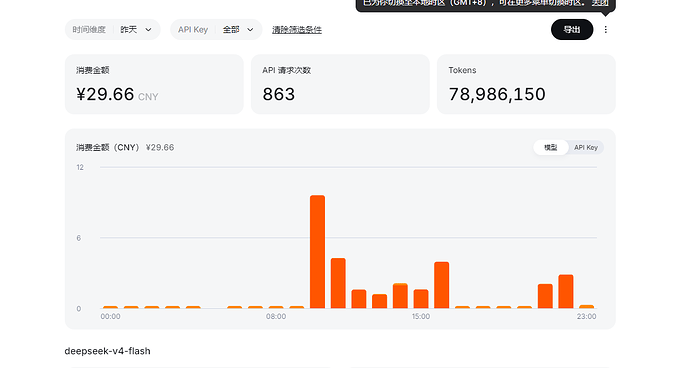This screenshot has height=368, width=690.
Task: Click the 23:00 axis label
Action: pos(587,316)
